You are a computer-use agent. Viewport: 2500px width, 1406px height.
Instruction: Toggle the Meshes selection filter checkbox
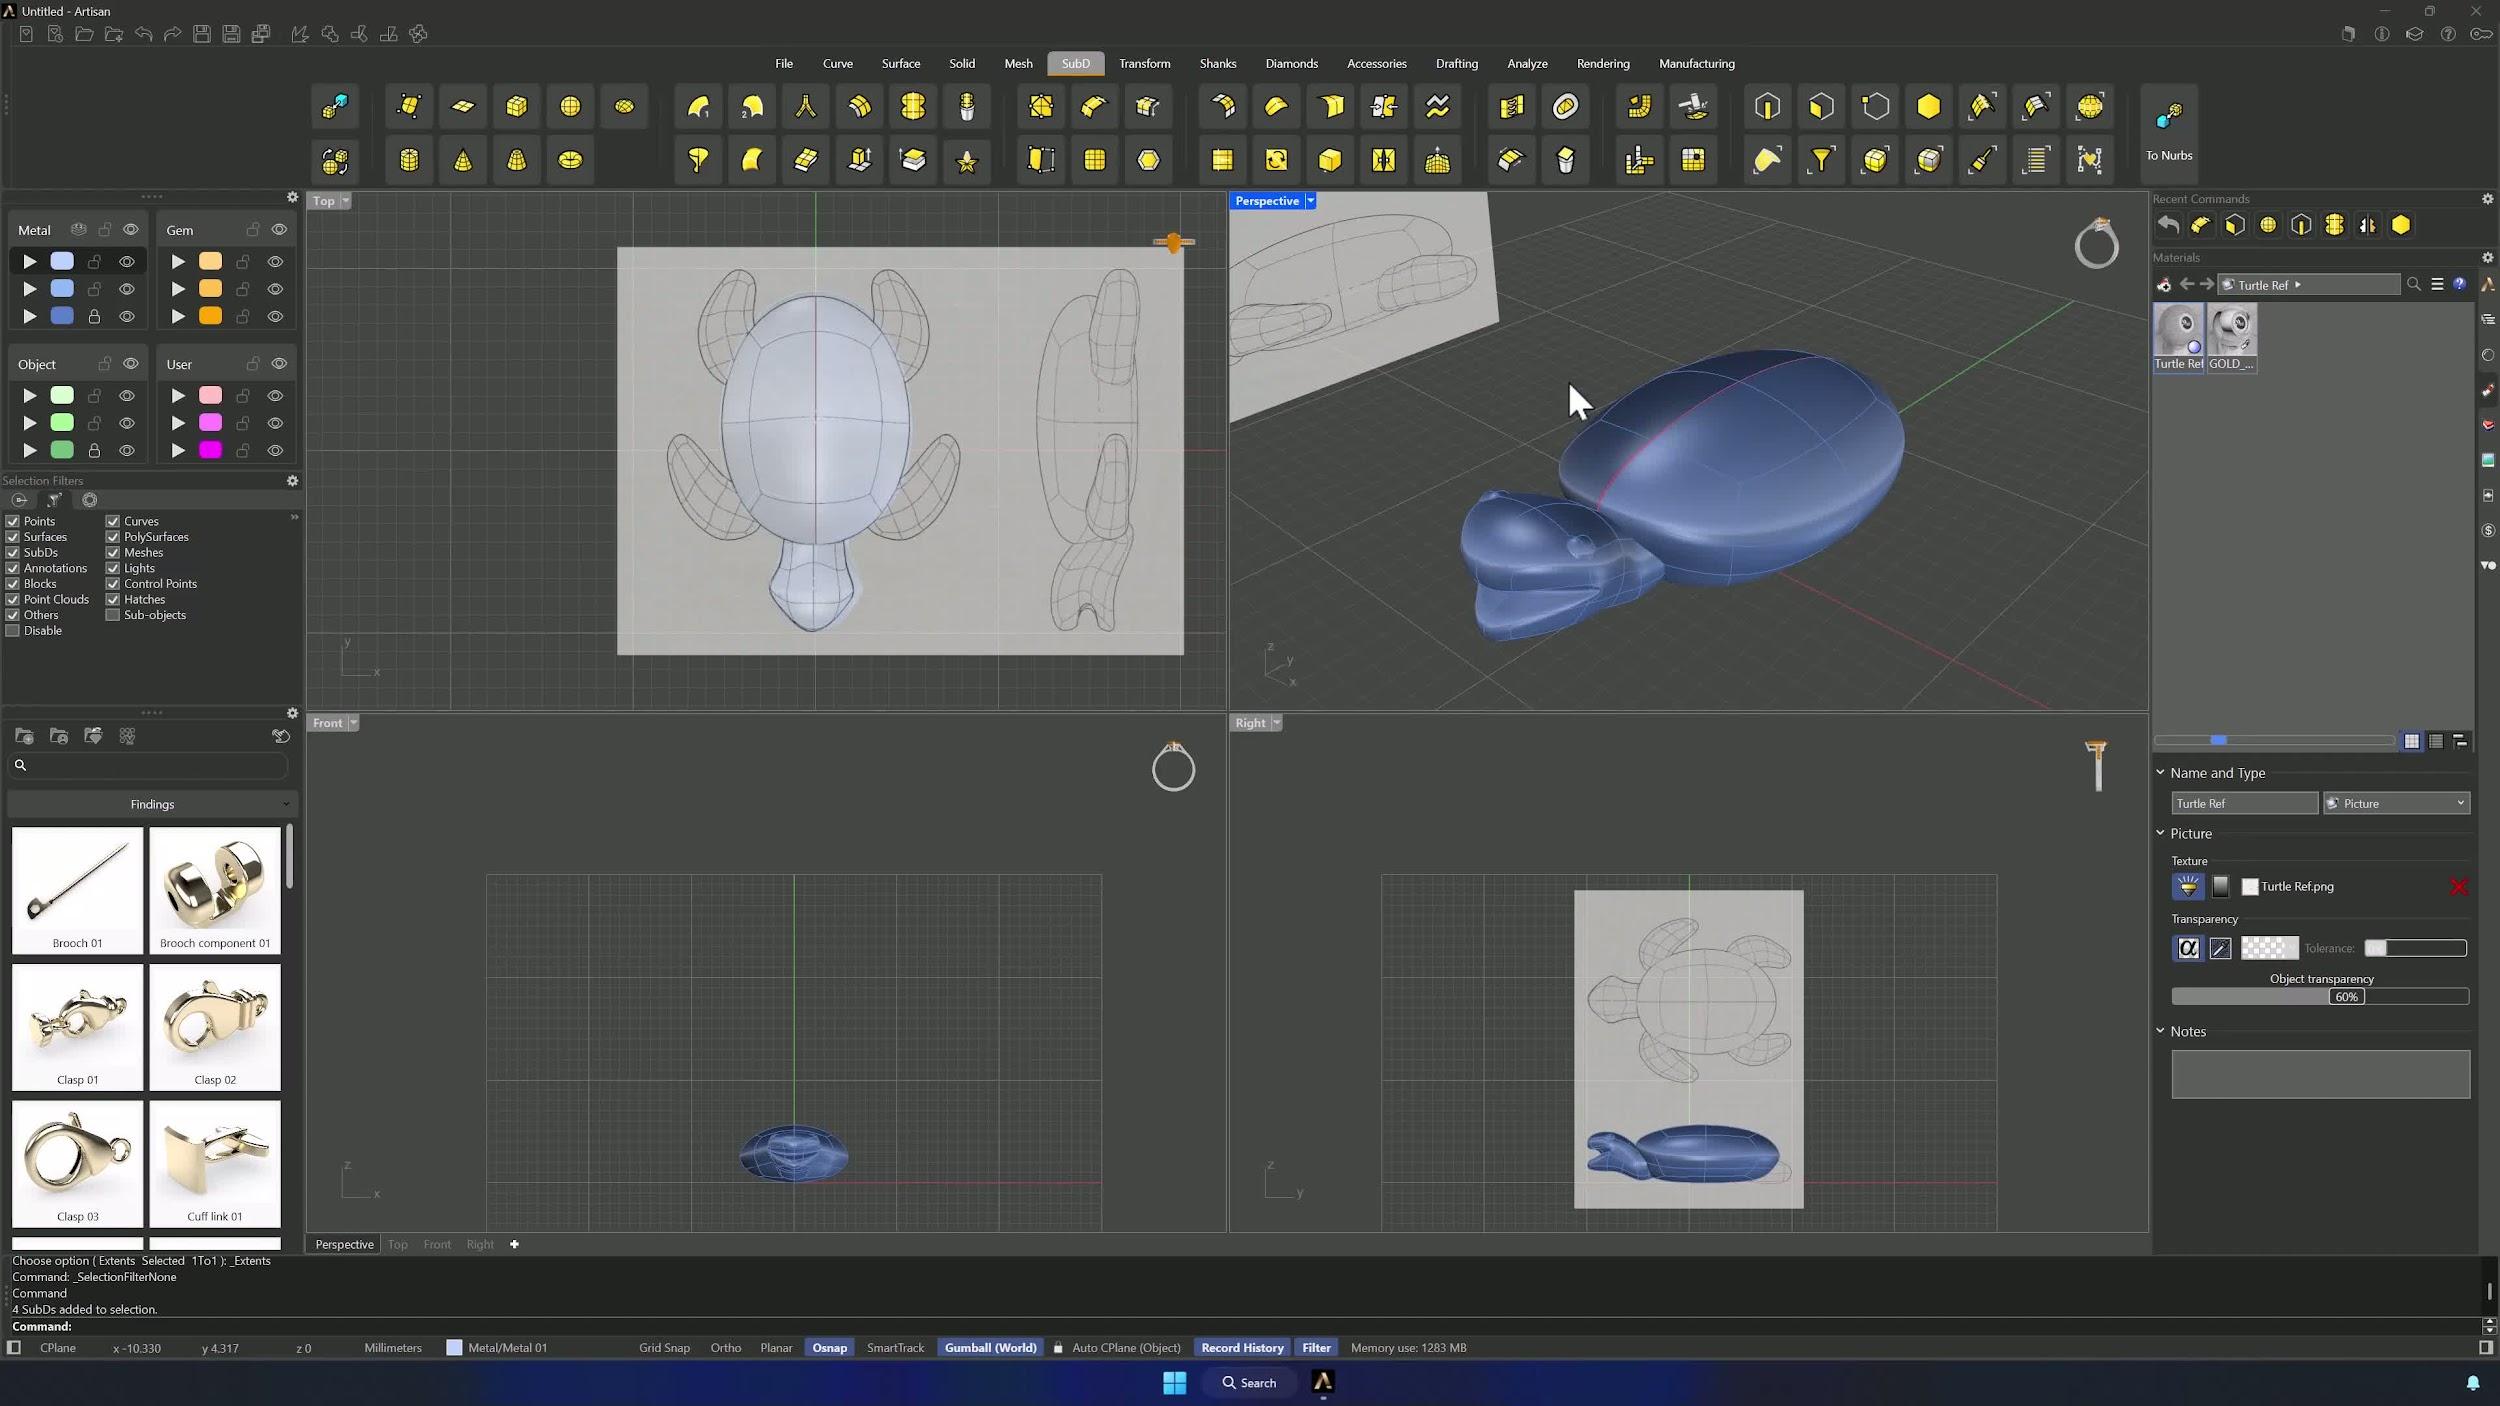[x=113, y=553]
